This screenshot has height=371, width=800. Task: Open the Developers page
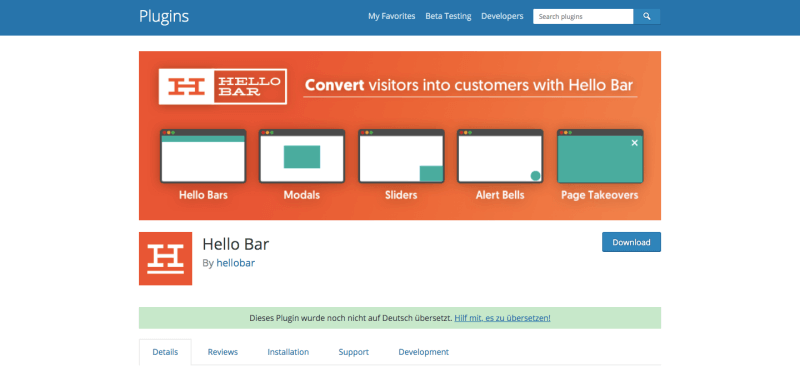pos(502,16)
